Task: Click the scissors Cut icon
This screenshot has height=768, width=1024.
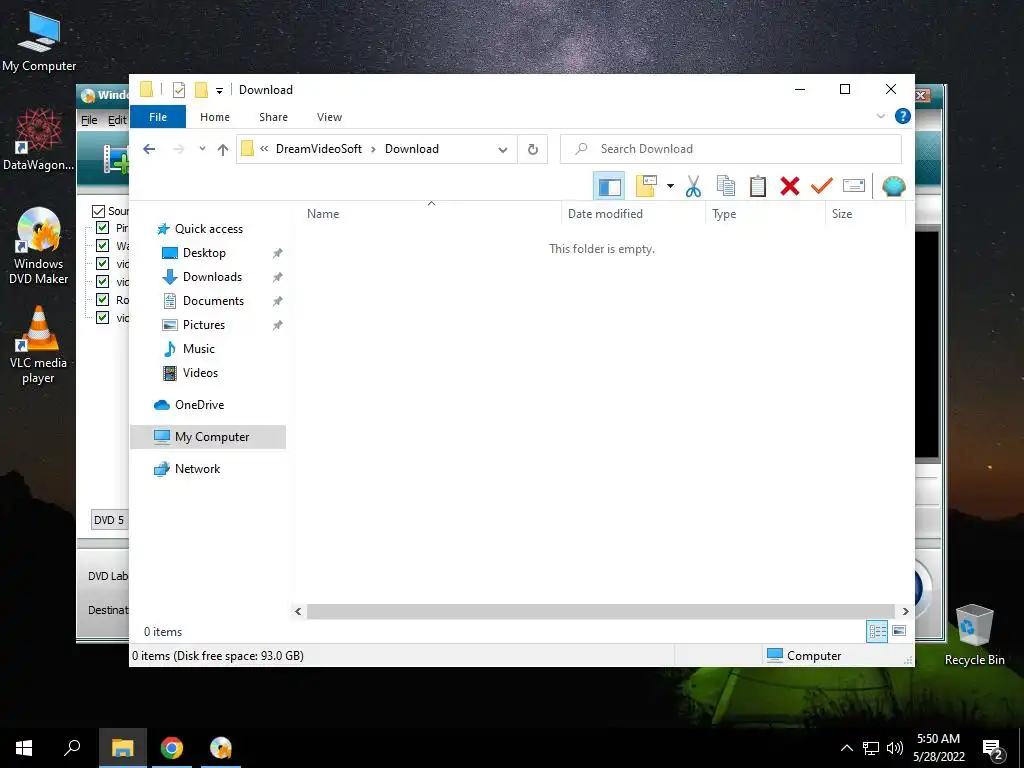Action: coord(693,186)
